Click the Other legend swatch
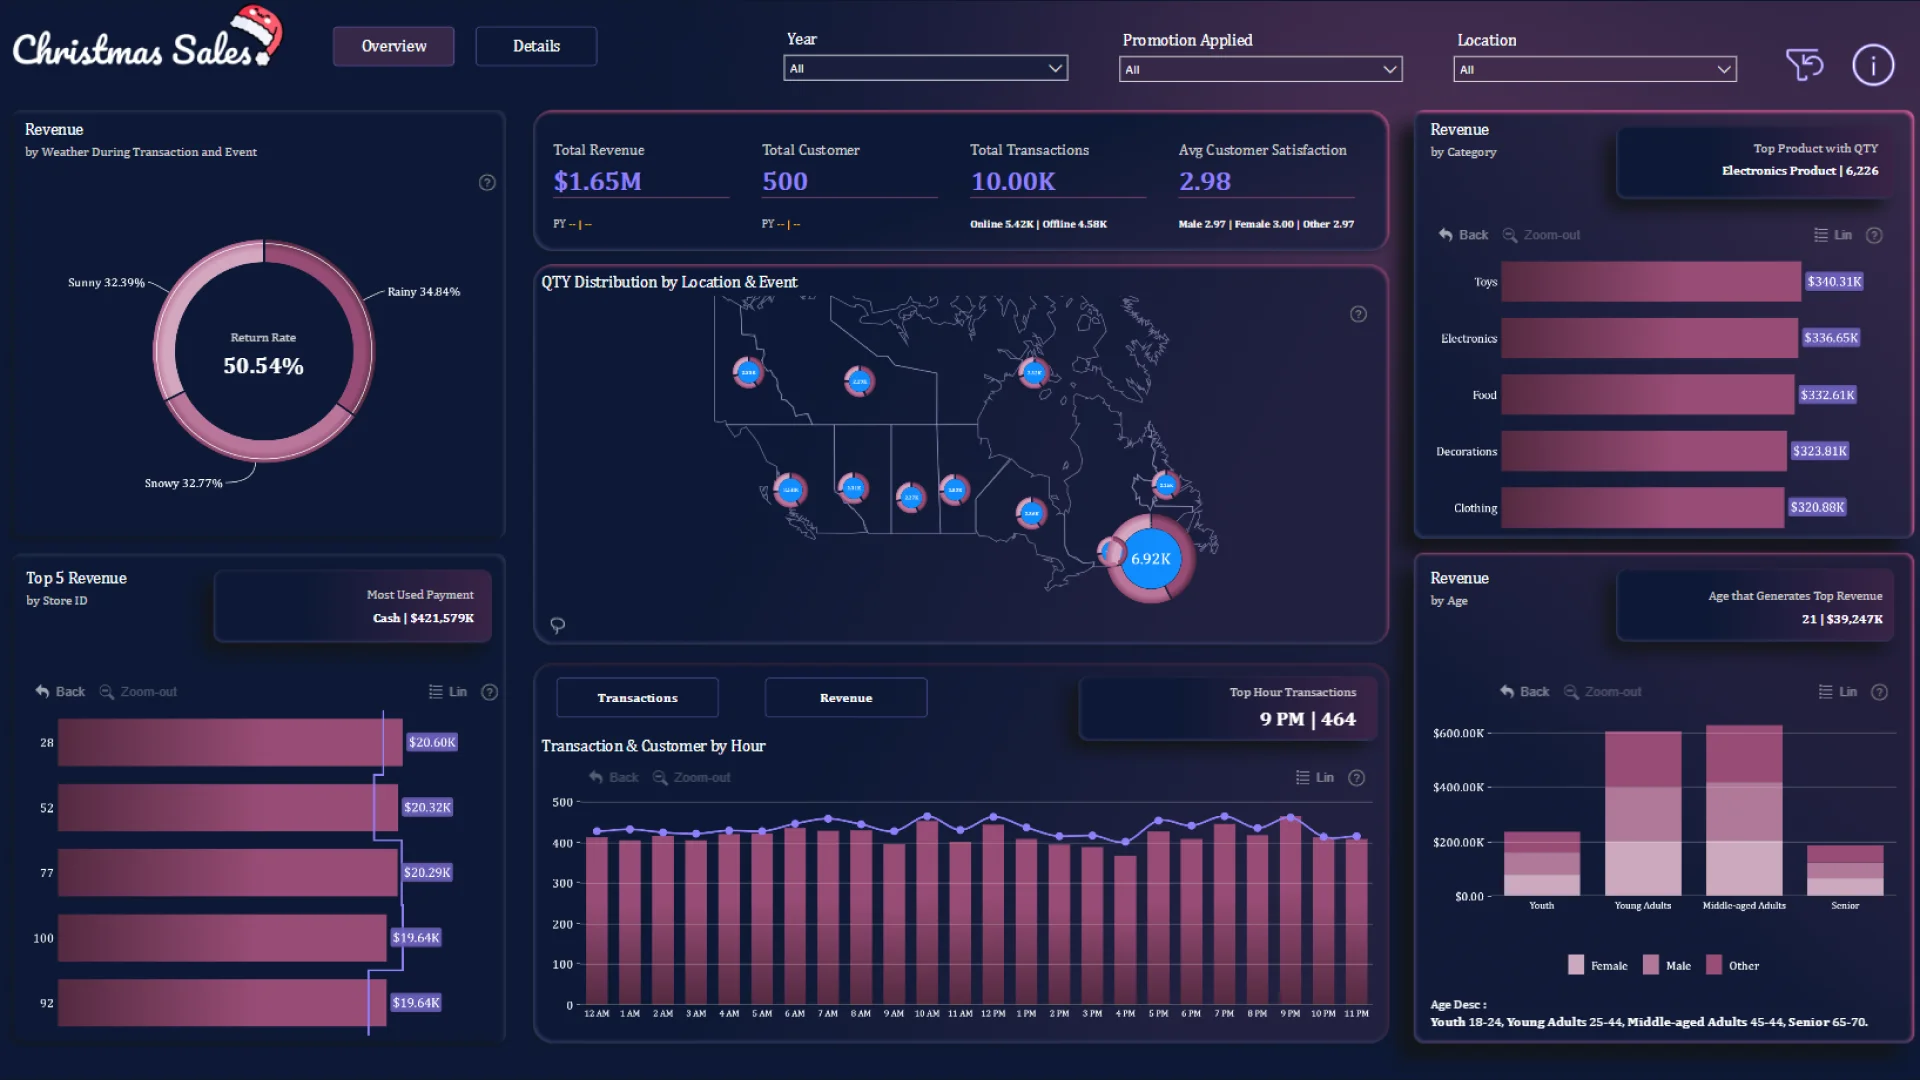This screenshot has height=1080, width=1920. click(1714, 965)
